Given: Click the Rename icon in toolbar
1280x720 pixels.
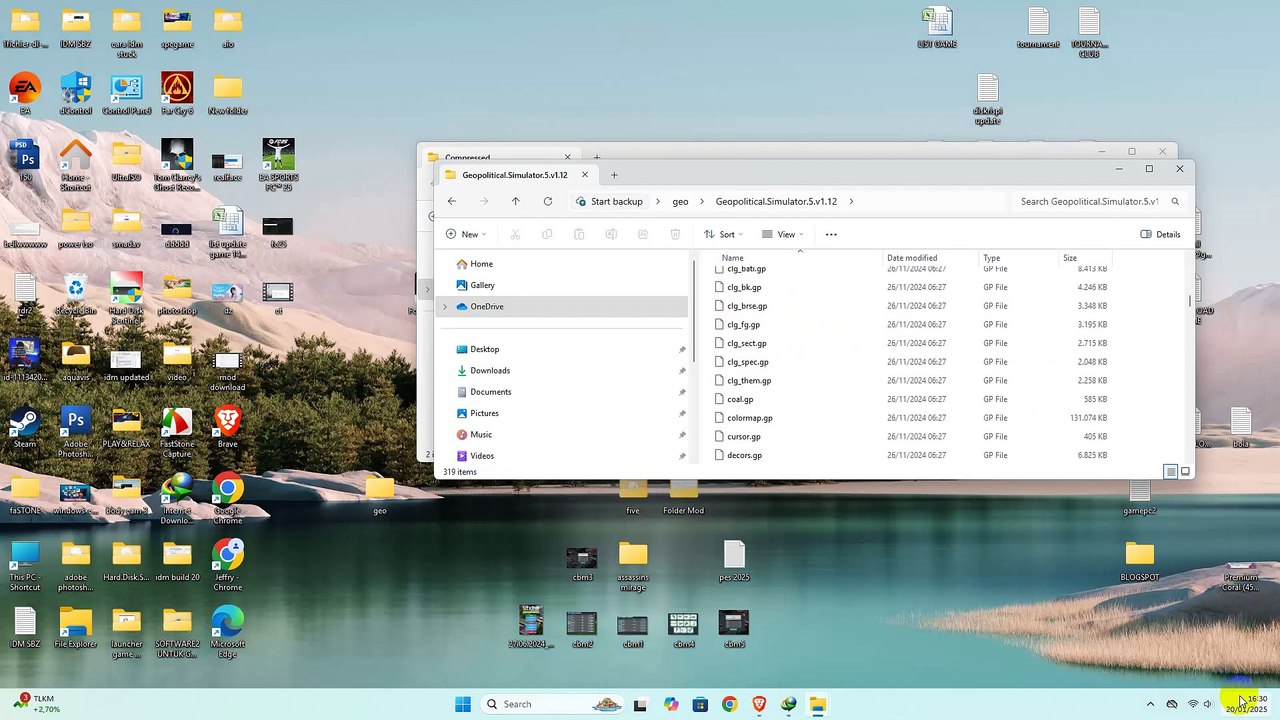Looking at the screenshot, I should click(611, 234).
